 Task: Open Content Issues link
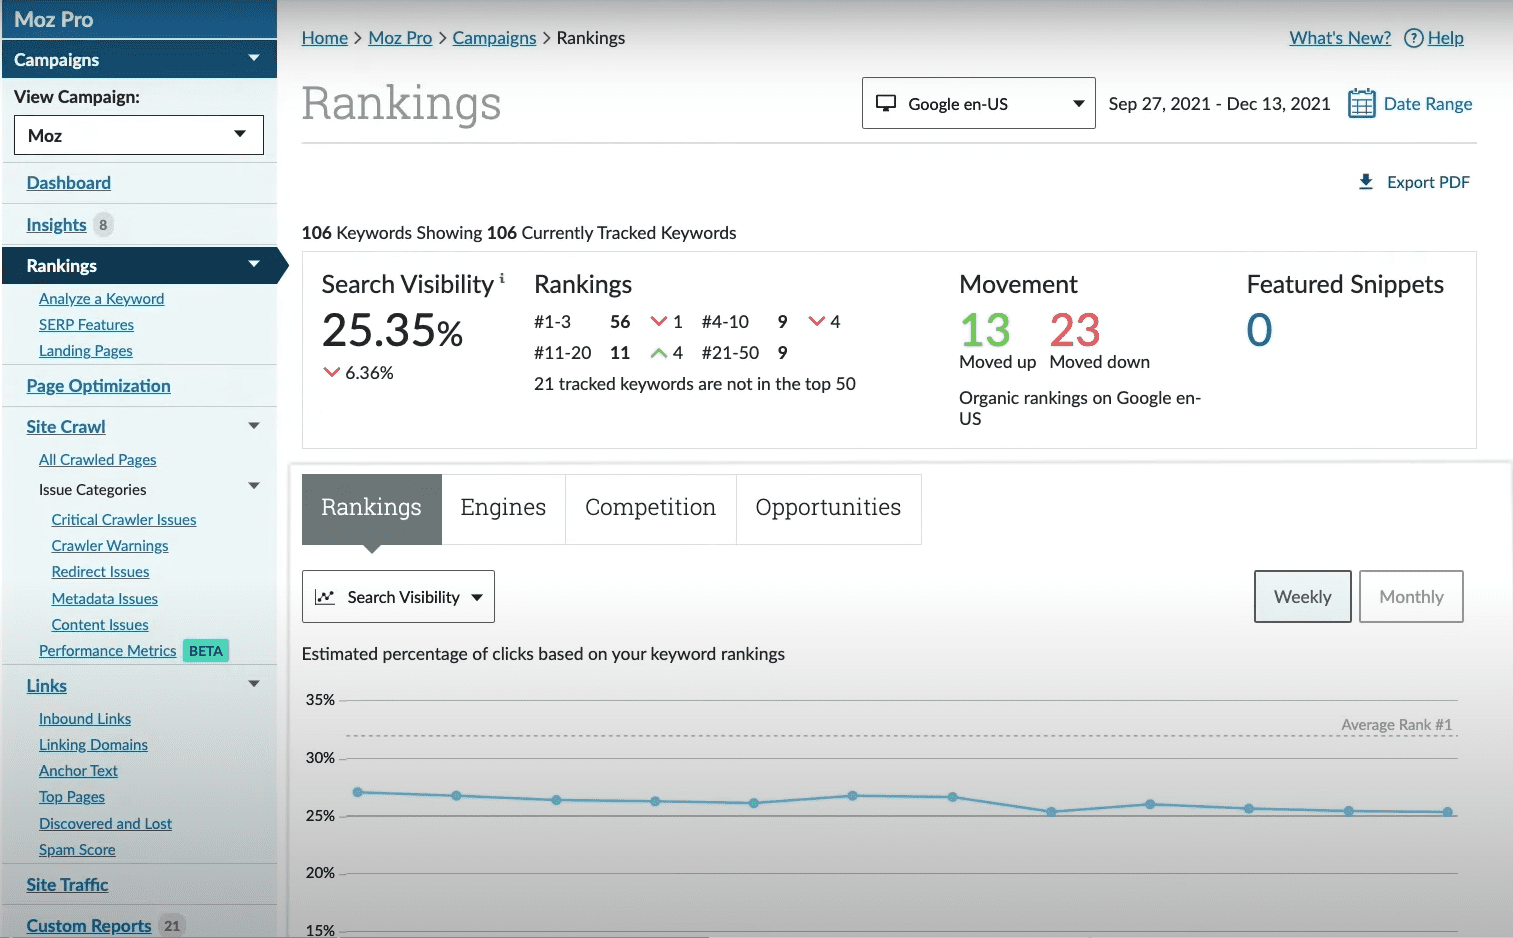point(100,625)
